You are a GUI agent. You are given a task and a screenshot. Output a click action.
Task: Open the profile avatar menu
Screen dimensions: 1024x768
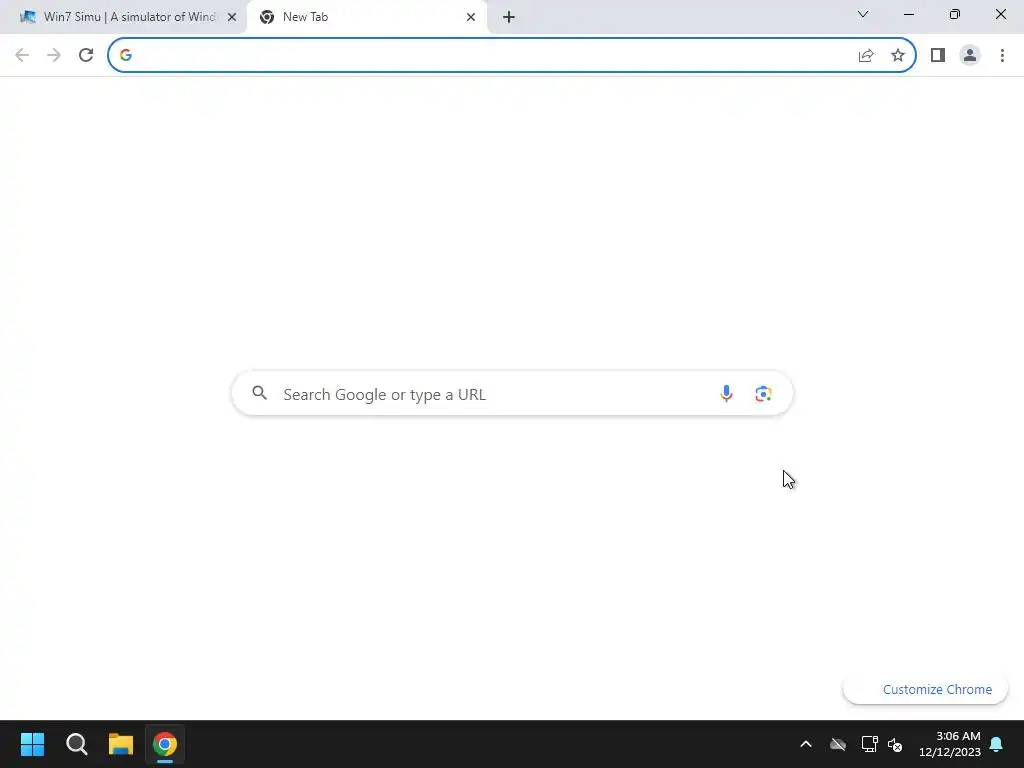click(970, 55)
